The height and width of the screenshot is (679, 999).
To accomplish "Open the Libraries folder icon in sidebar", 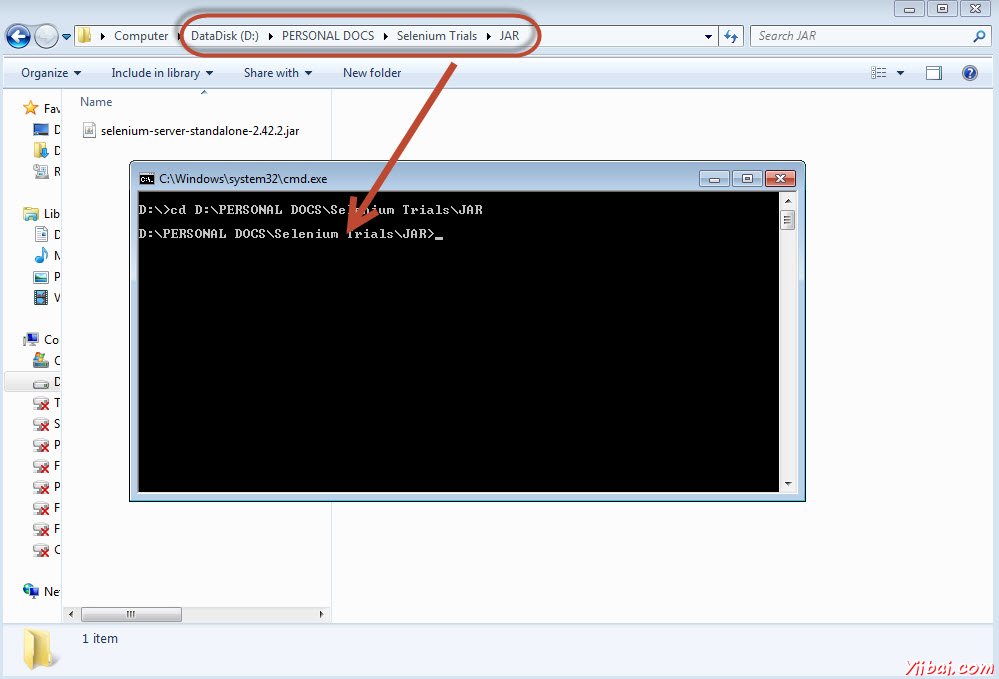I will 31,213.
